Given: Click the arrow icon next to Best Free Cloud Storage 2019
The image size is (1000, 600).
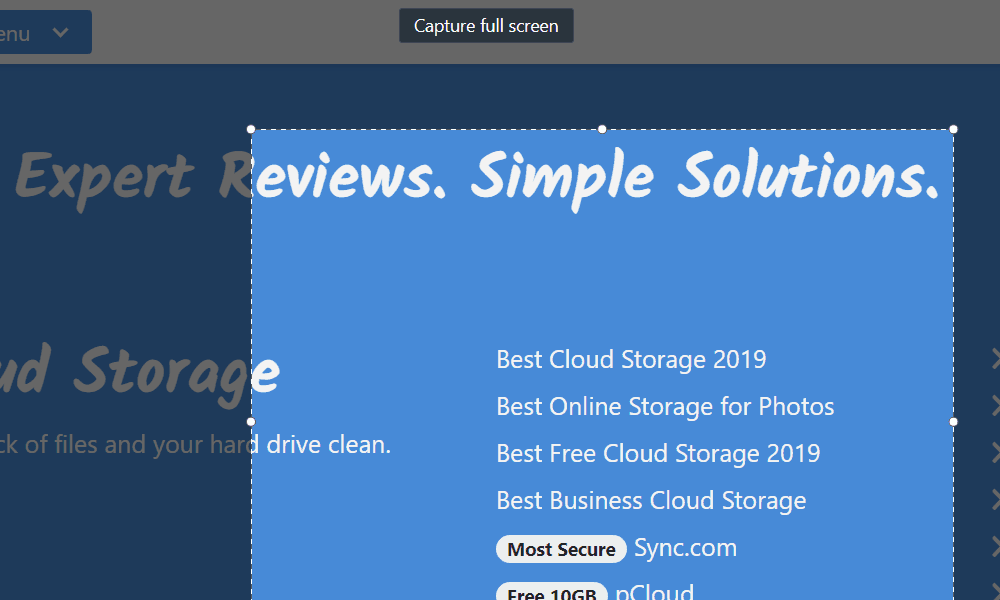Looking at the screenshot, I should [x=990, y=454].
